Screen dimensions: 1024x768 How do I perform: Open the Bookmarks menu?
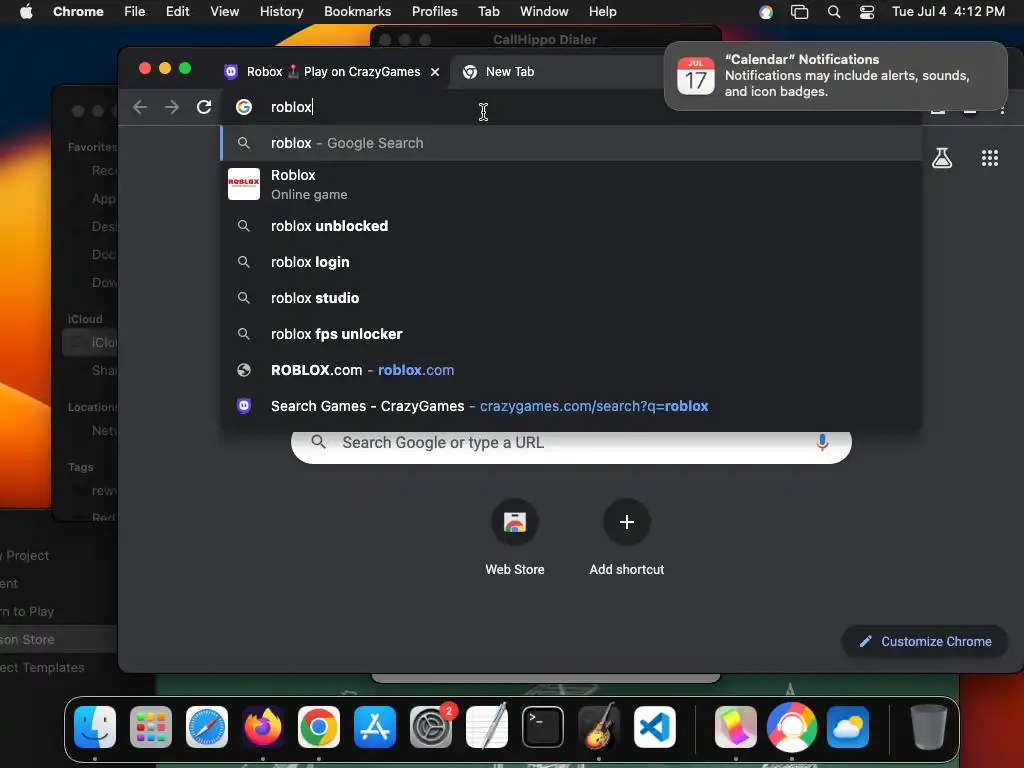click(357, 12)
